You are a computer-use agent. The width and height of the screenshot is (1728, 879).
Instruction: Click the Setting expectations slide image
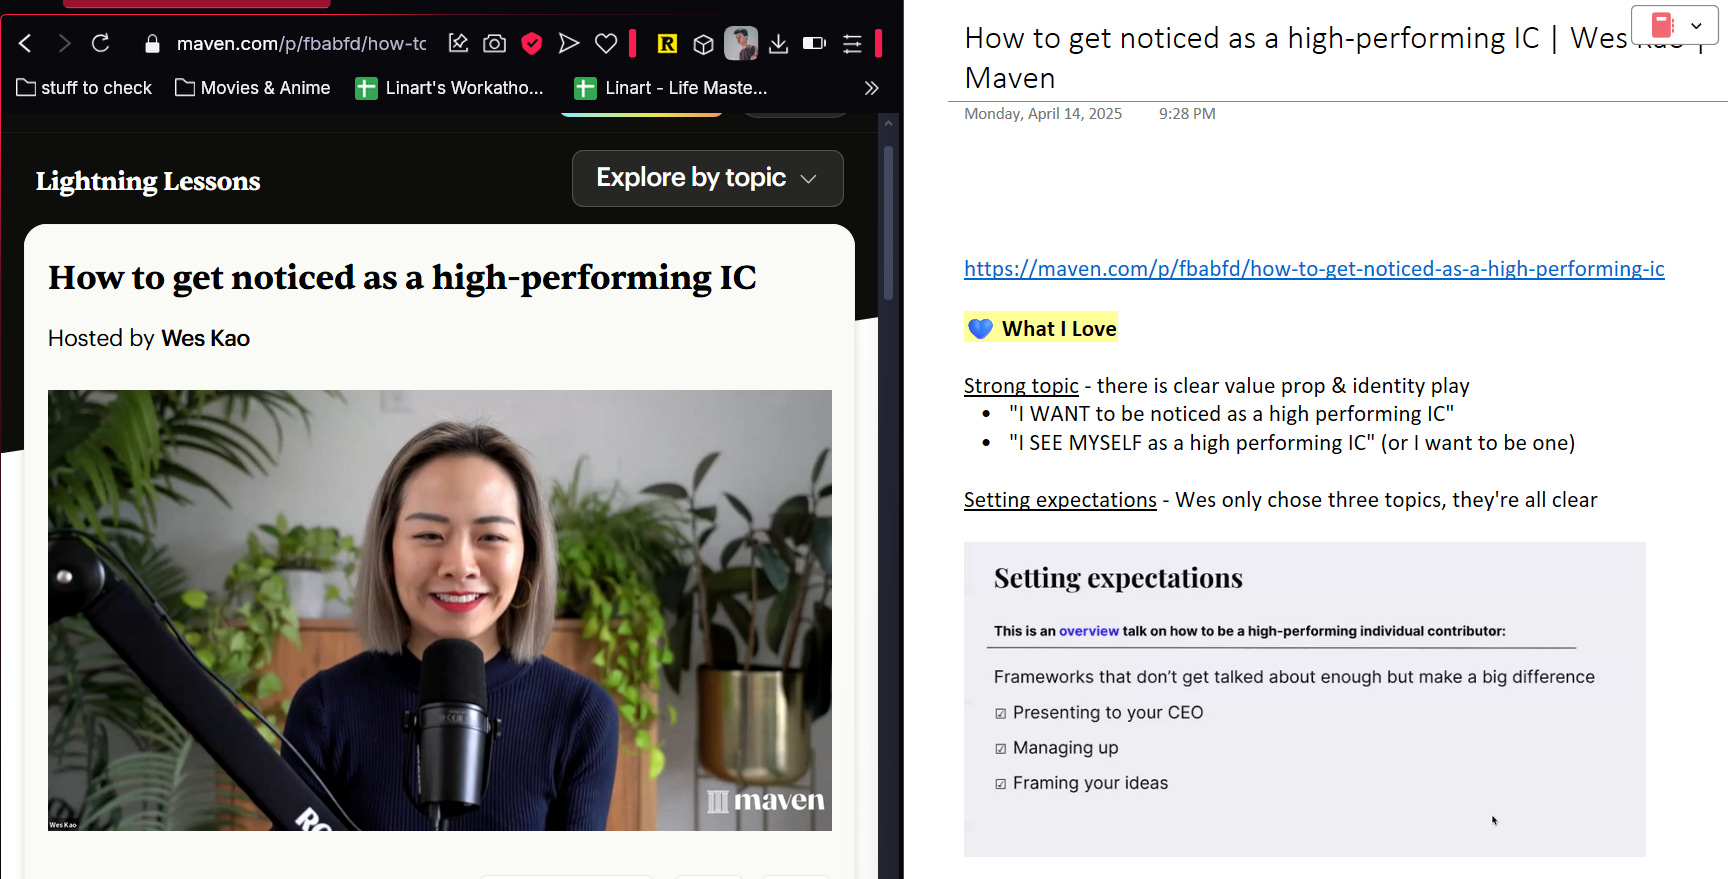click(x=1305, y=699)
